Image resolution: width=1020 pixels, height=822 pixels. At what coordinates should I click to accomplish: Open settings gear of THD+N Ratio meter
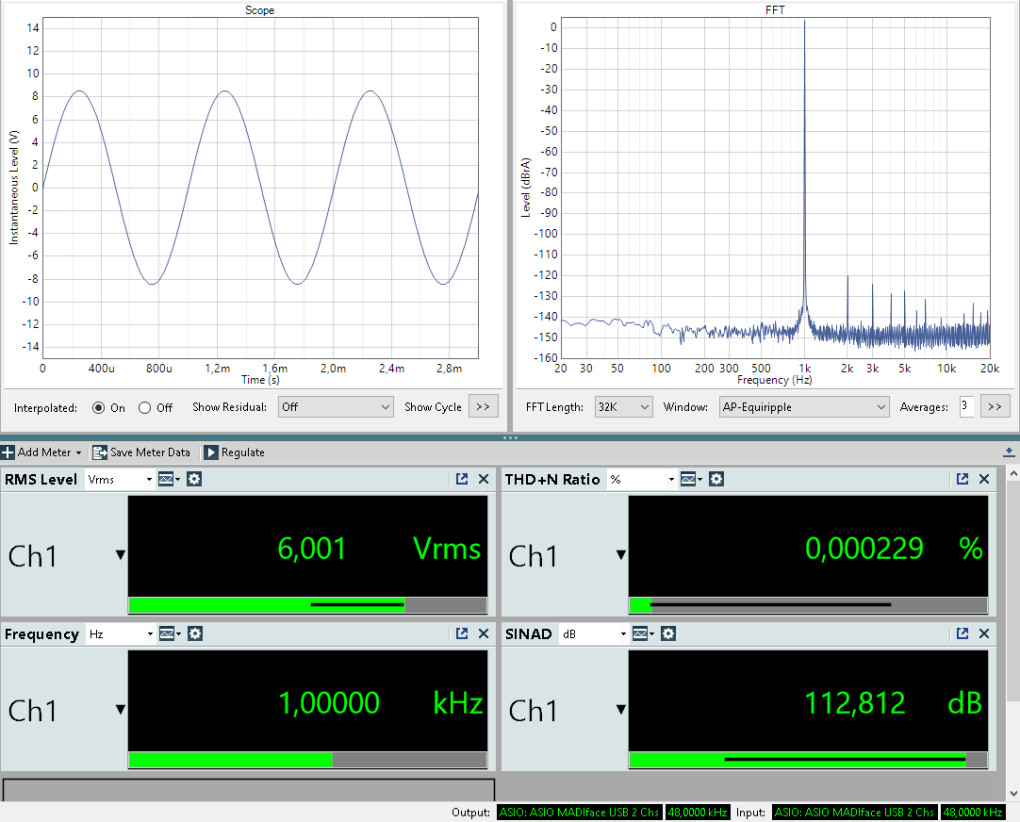click(716, 479)
